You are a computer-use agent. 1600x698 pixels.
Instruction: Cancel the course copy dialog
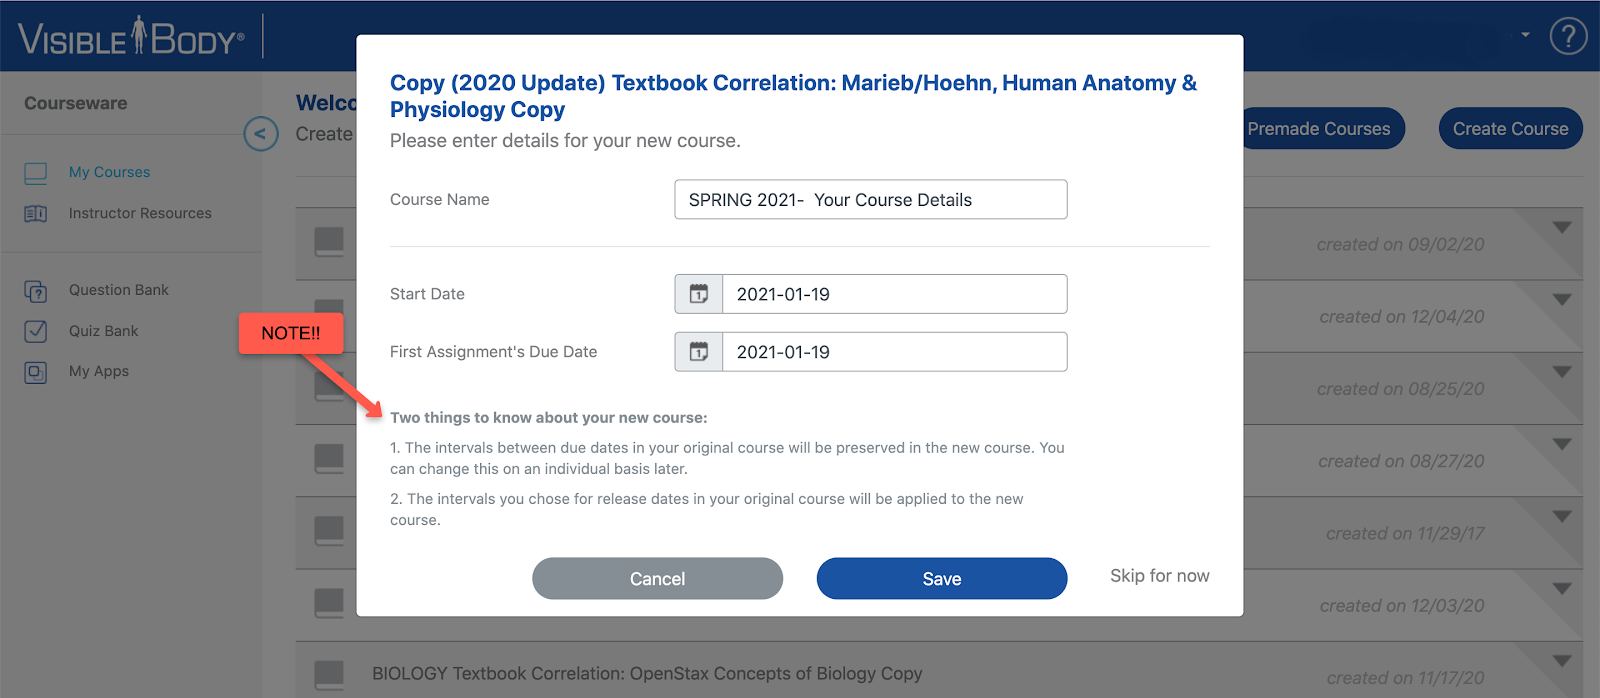pos(657,579)
